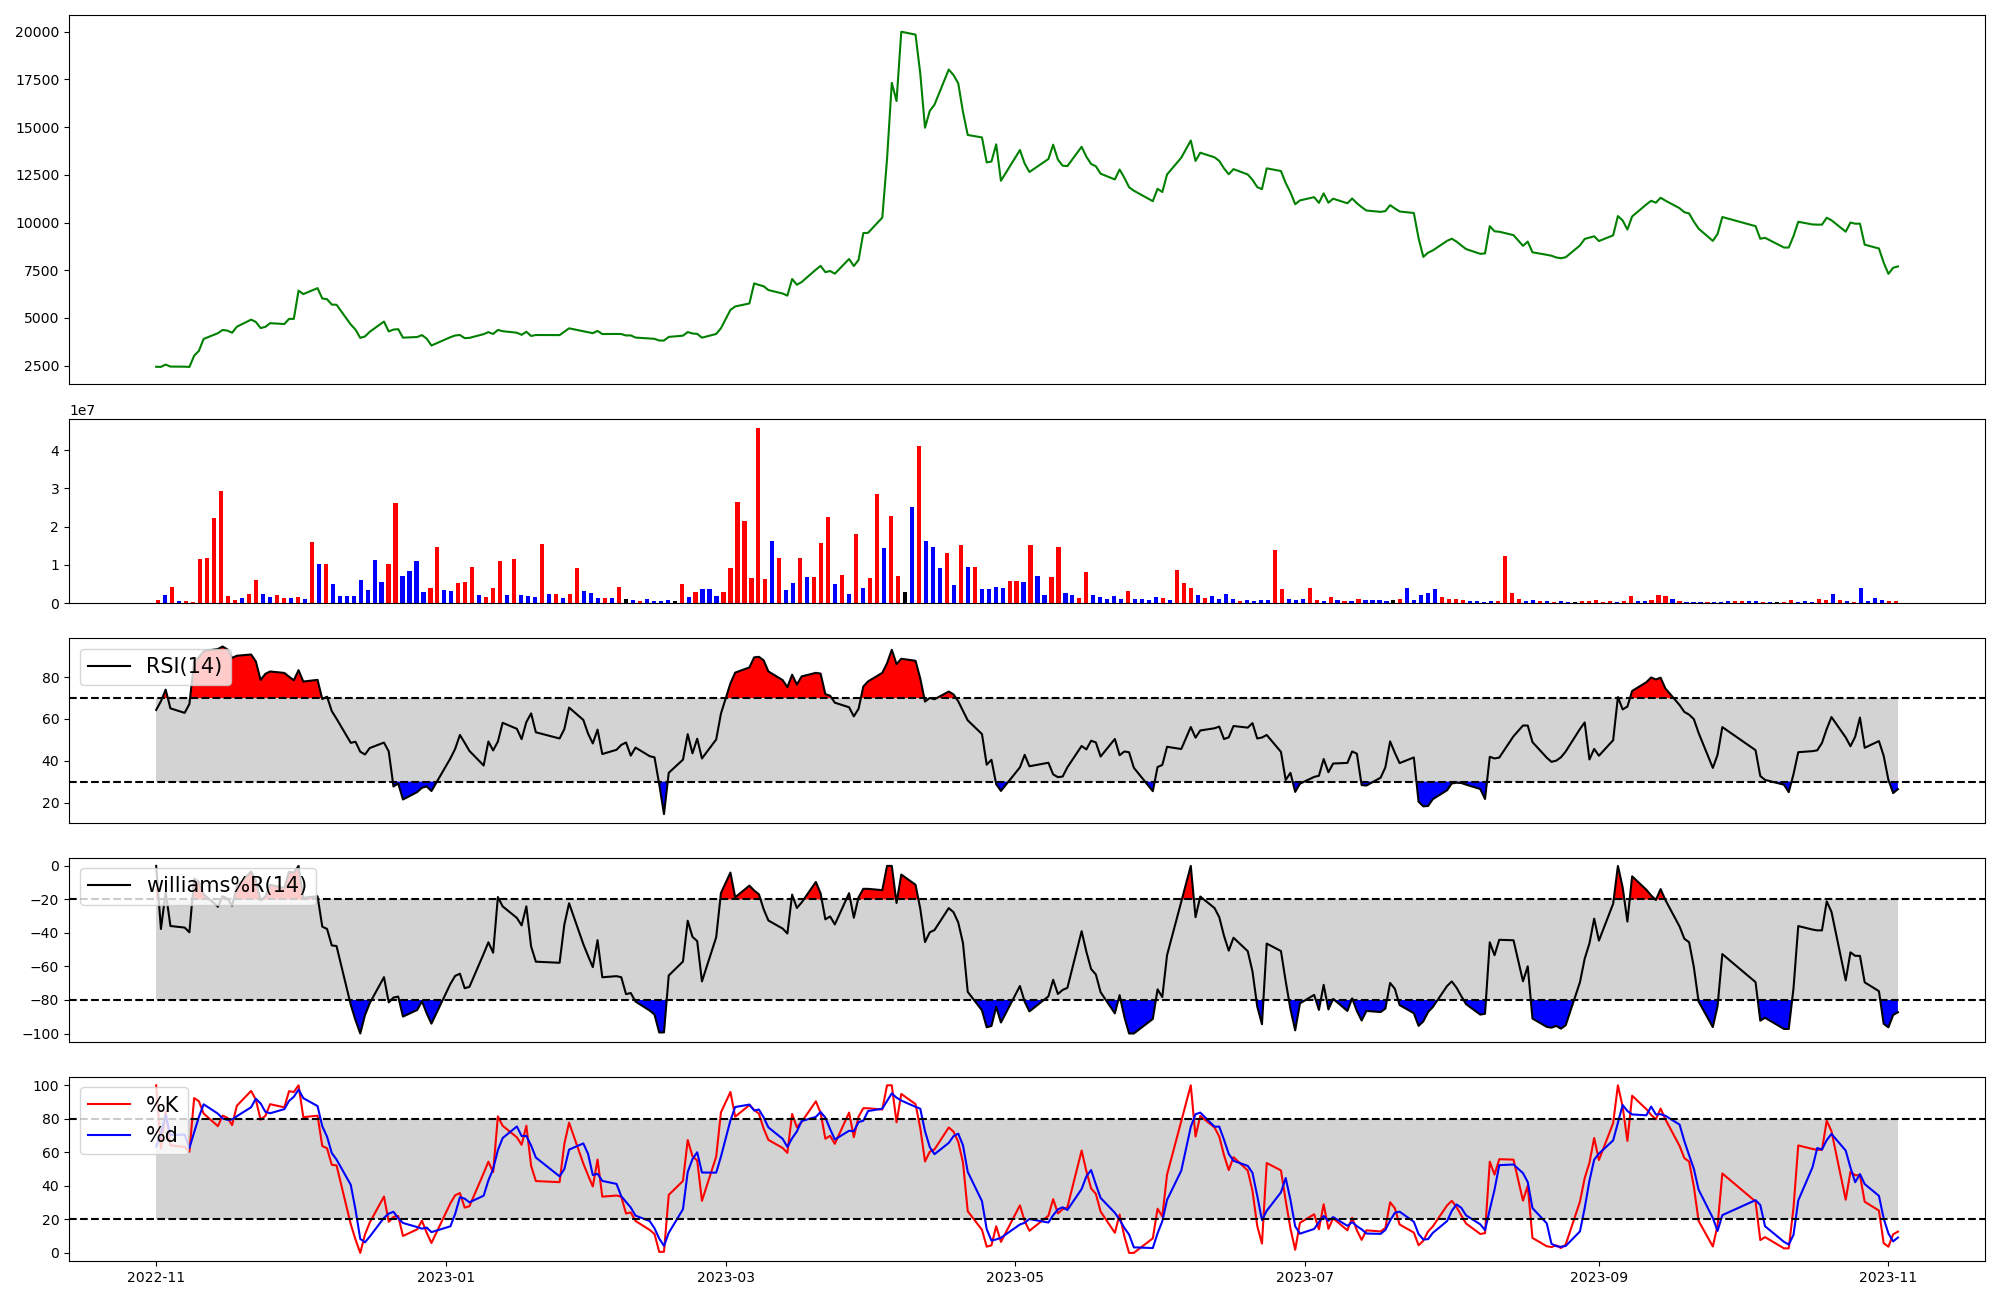Click the %d legend entry
The width and height of the screenshot is (2000, 1300).
click(162, 1135)
